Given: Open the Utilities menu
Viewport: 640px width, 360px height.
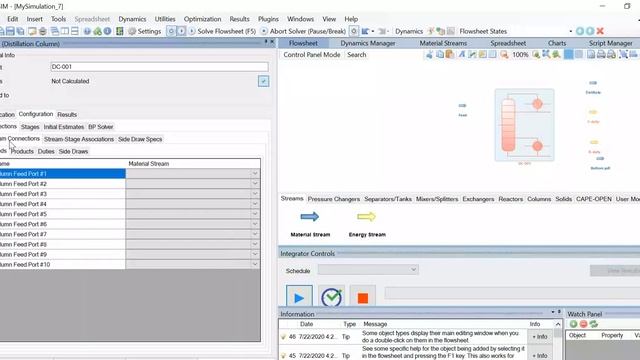Looking at the screenshot, I should click(x=165, y=19).
